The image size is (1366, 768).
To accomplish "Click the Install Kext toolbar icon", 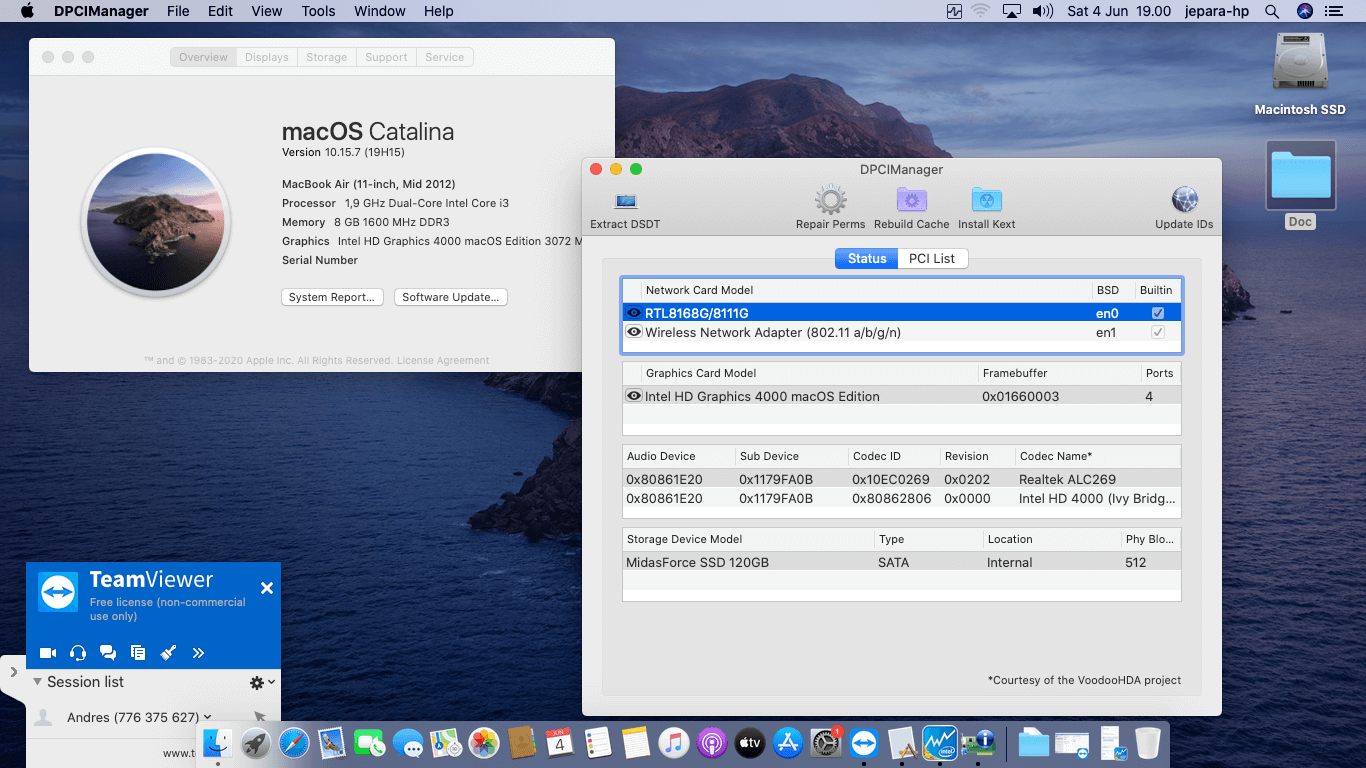I will click(986, 201).
